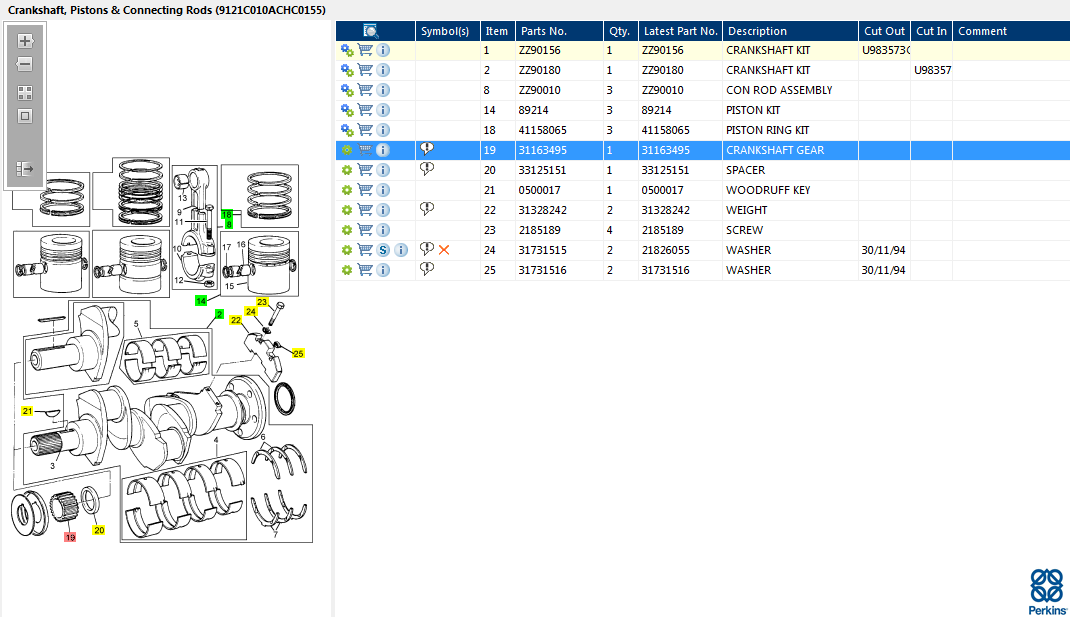Click the export arrow icon in diagram toolbar
1070x617 pixels.
tap(25, 169)
